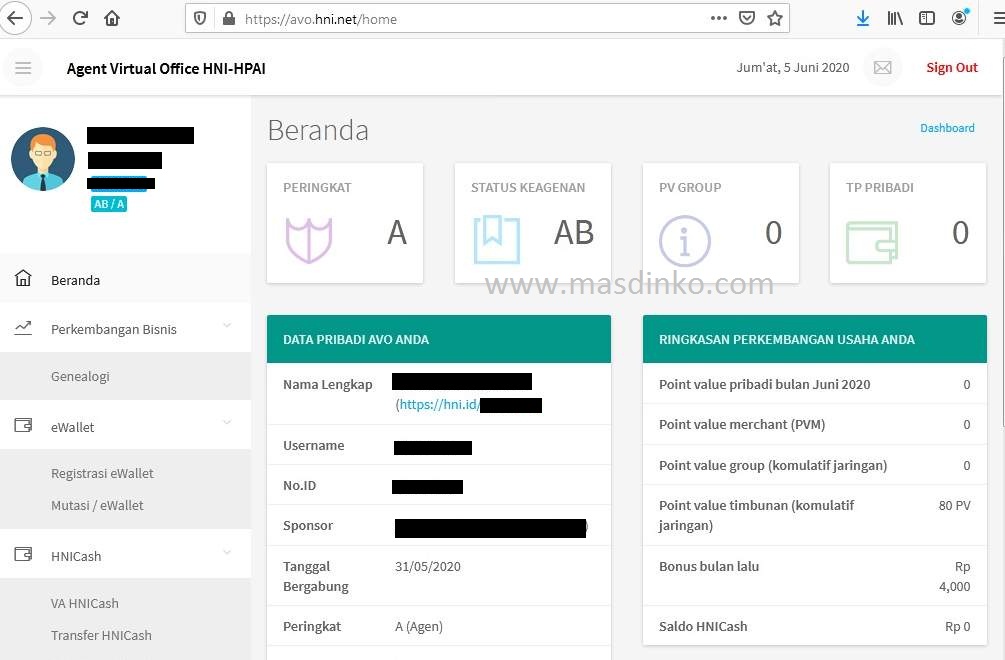Toggle reader sidebar view in browser toolbar

click(x=925, y=17)
